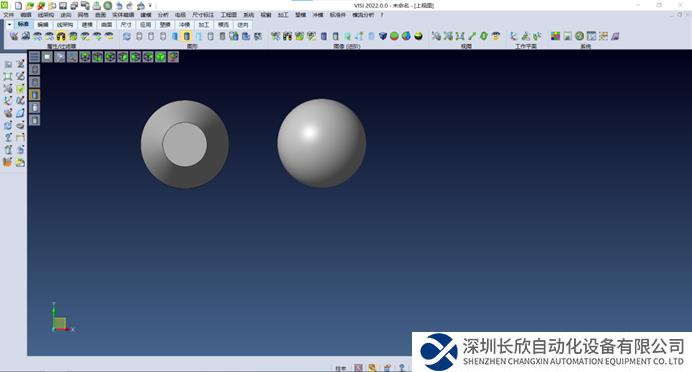Click the red square icon in status bar
This screenshot has width=692, height=372.
click(358, 368)
